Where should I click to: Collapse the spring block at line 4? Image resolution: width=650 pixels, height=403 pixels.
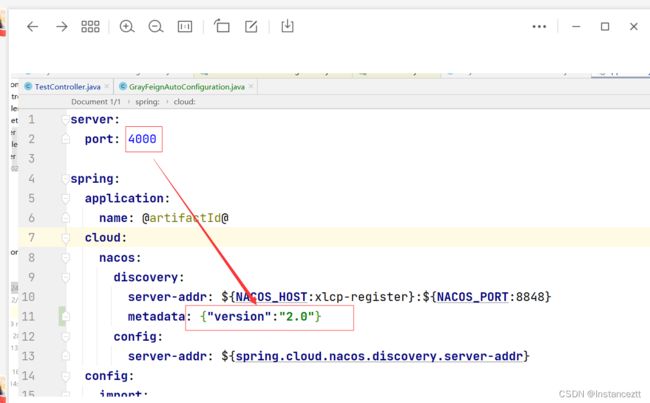65,179
